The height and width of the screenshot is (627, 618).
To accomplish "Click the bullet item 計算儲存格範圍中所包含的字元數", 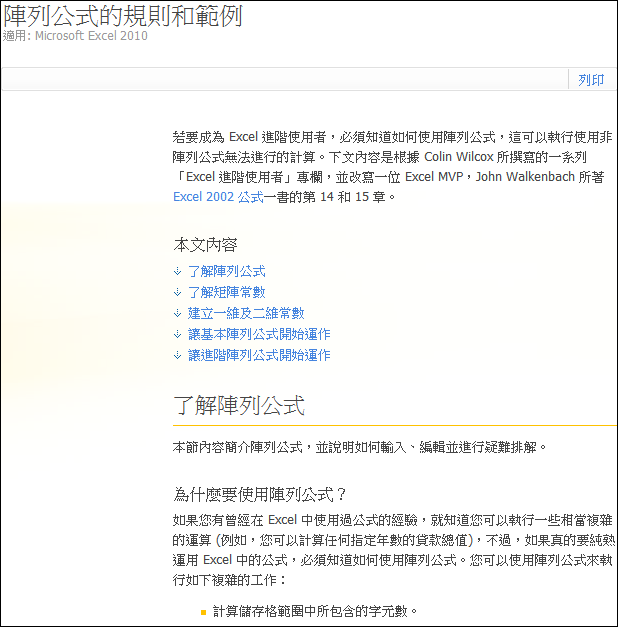I will click(315, 611).
